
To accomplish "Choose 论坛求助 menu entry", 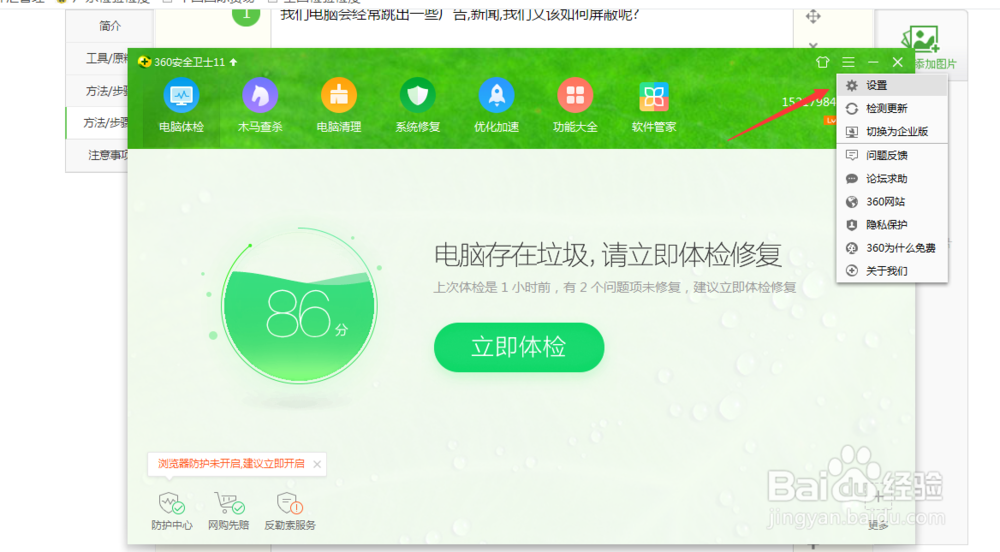I will [x=892, y=178].
